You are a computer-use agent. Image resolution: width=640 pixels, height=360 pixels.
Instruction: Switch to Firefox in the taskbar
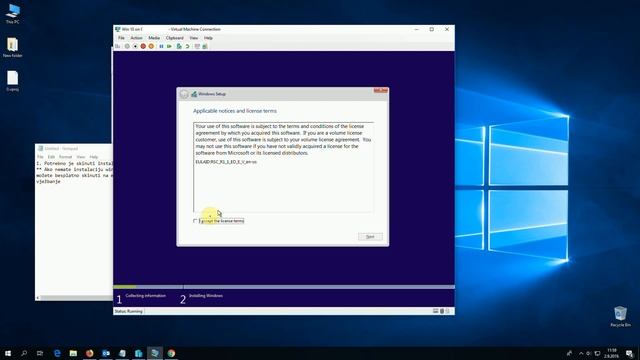[x=90, y=353]
